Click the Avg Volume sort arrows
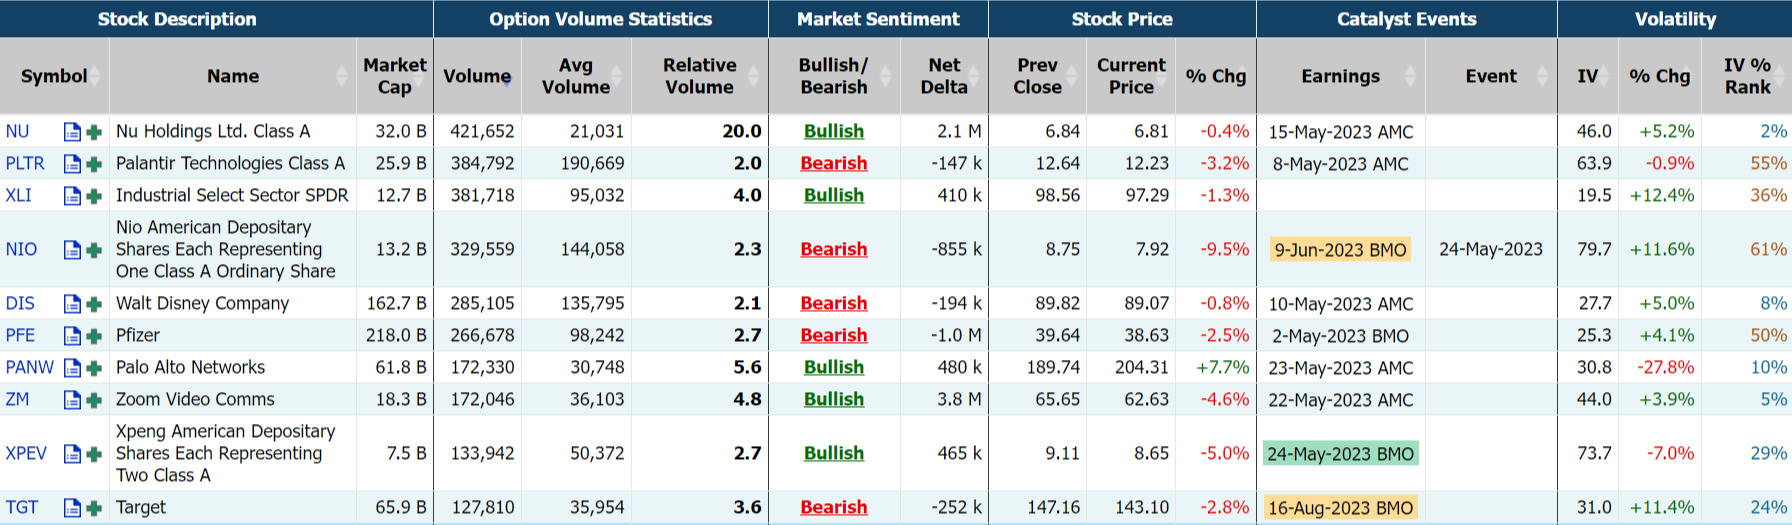Image resolution: width=1792 pixels, height=525 pixels. tap(617, 76)
